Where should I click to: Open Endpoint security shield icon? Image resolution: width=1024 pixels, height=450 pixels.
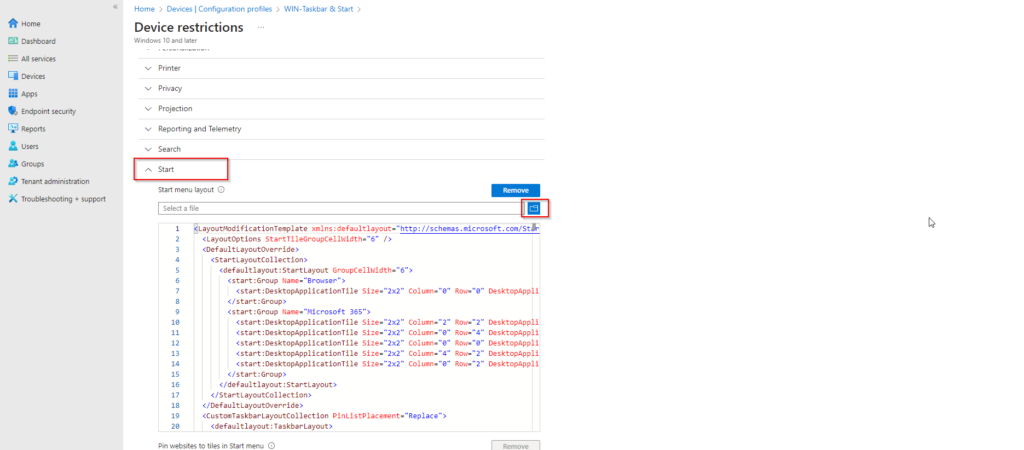coord(13,112)
